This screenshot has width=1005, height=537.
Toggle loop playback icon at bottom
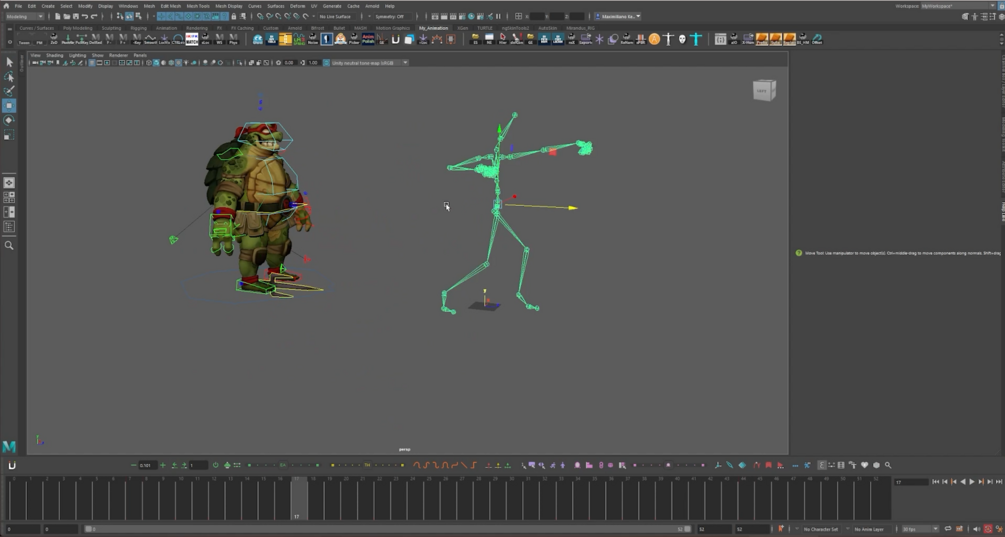click(948, 529)
